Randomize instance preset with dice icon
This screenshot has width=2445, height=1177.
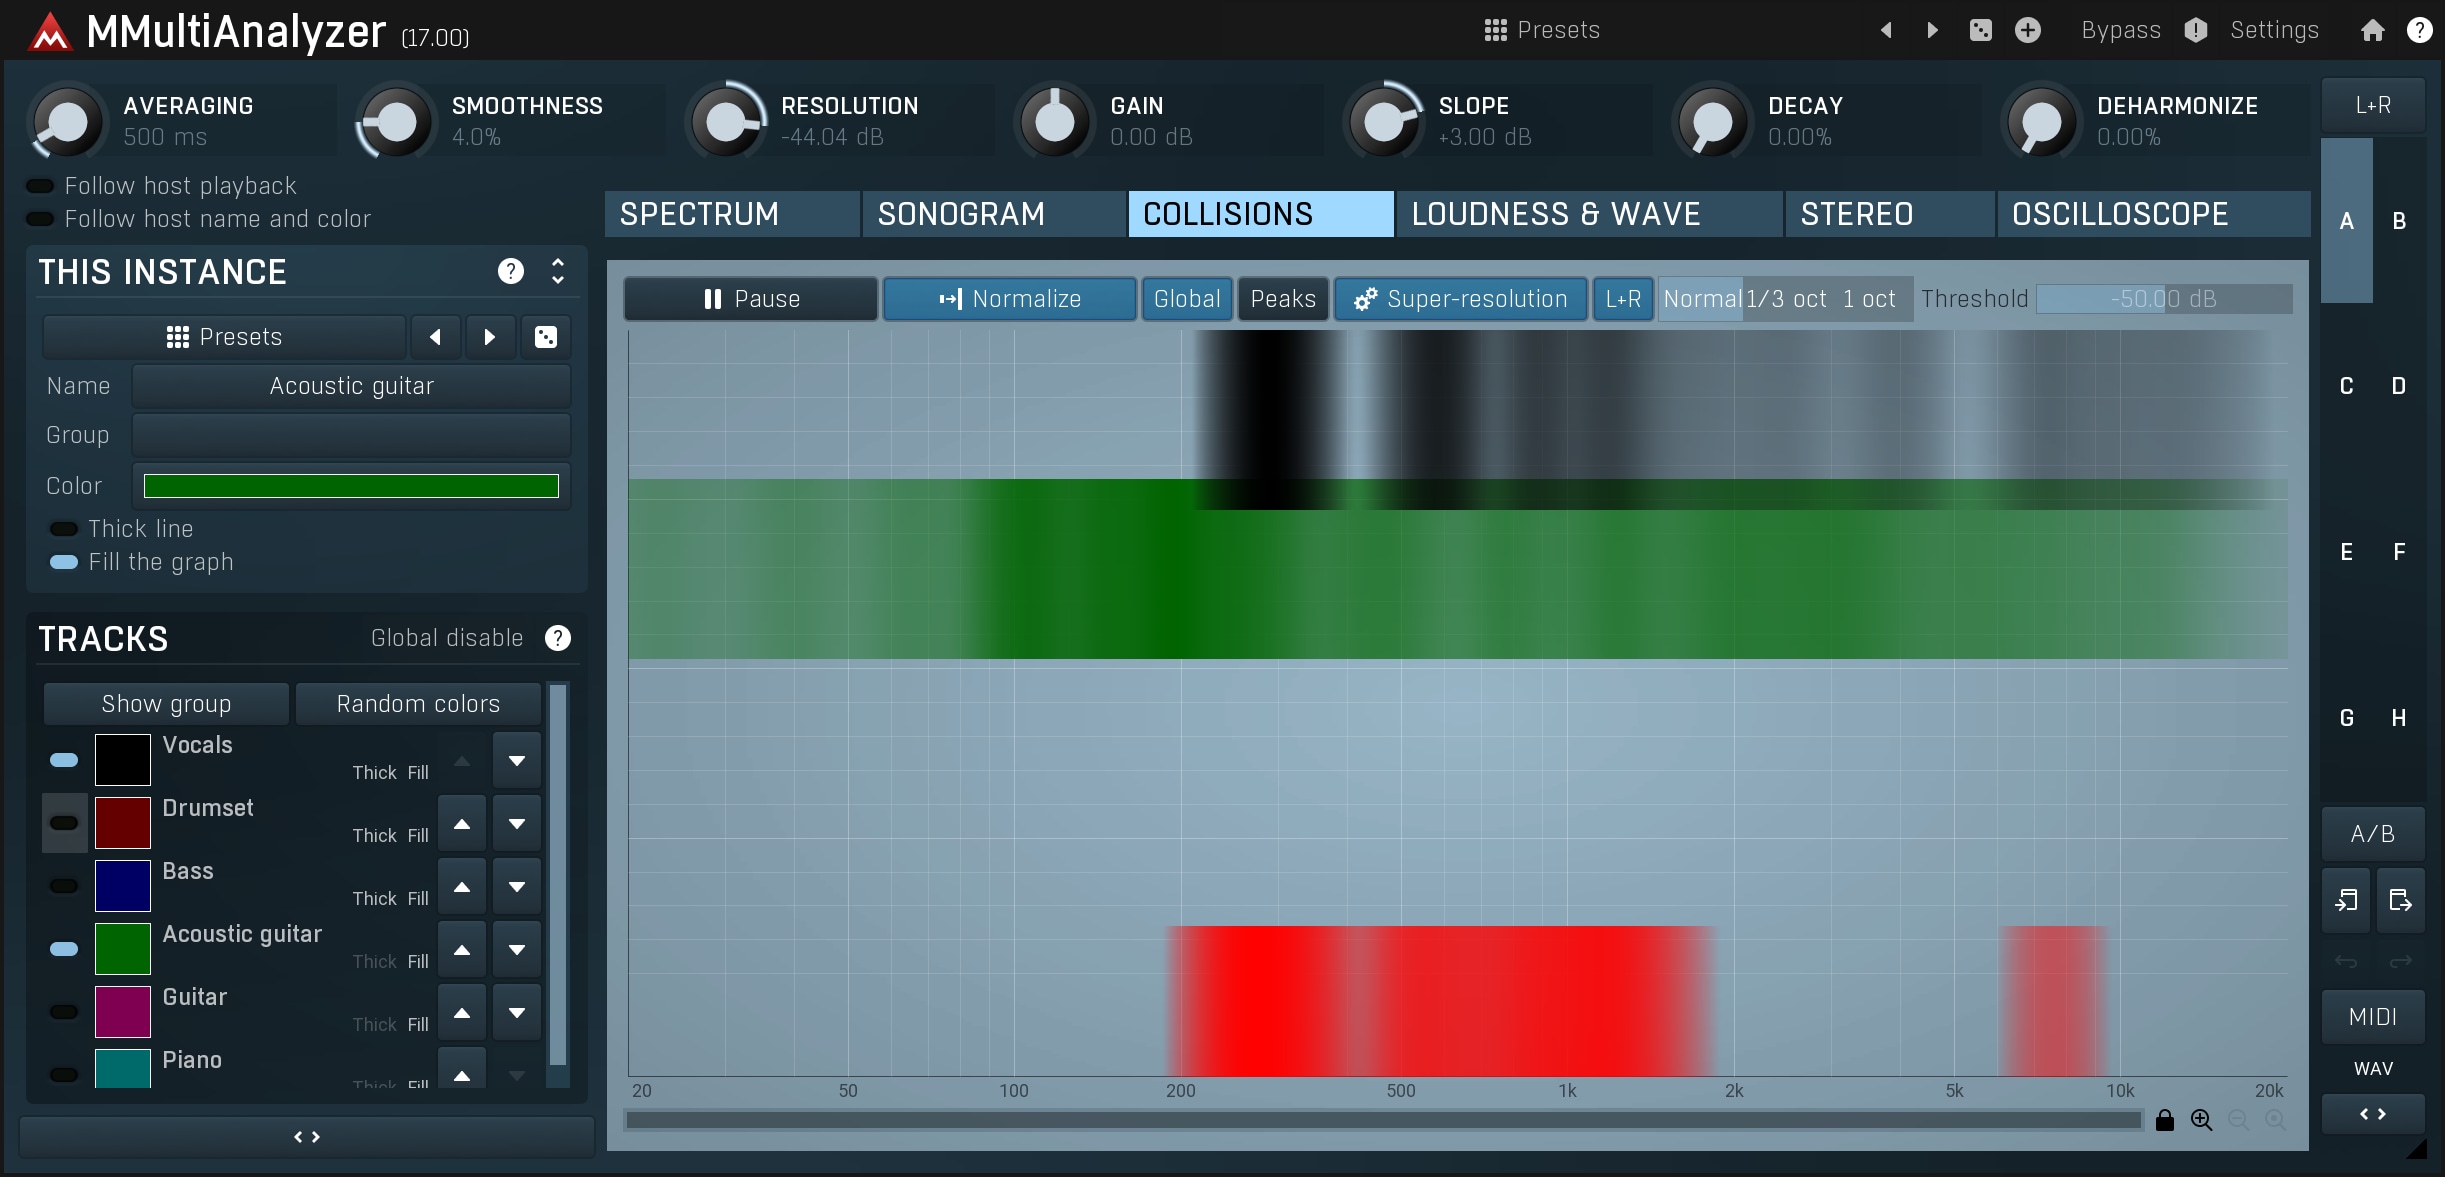point(546,337)
